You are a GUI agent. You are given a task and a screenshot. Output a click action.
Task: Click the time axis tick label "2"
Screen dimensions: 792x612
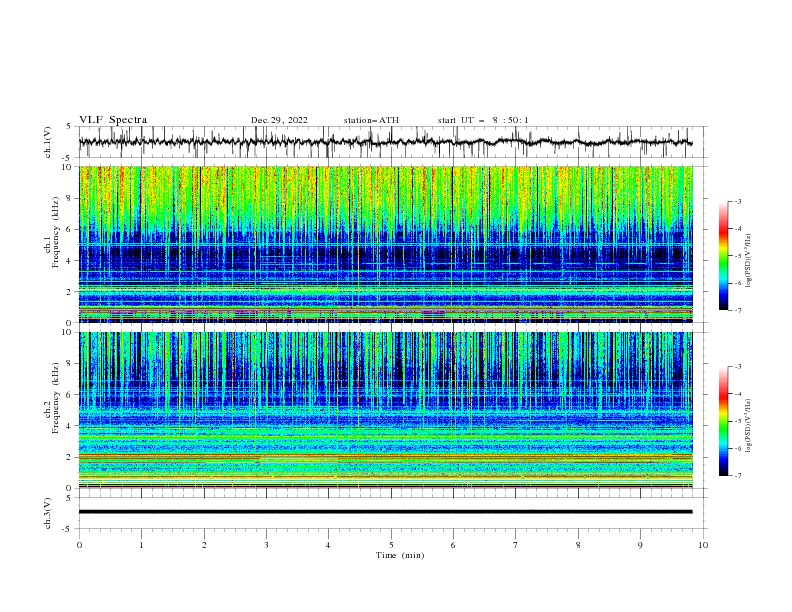click(204, 545)
